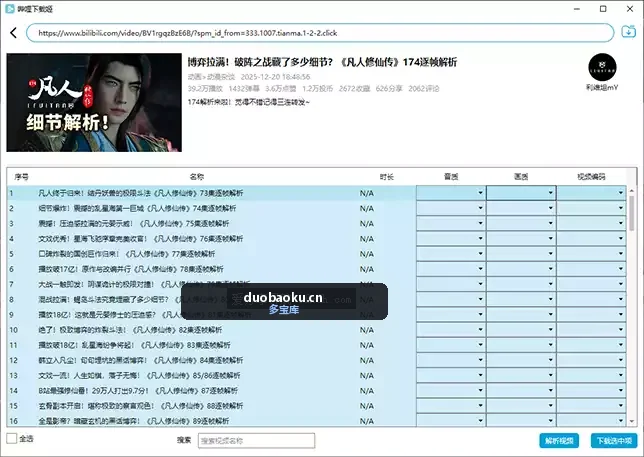Click the 下载选中项 button
Image resolution: width=644 pixels, height=457 pixels.
pyautogui.click(x=614, y=441)
